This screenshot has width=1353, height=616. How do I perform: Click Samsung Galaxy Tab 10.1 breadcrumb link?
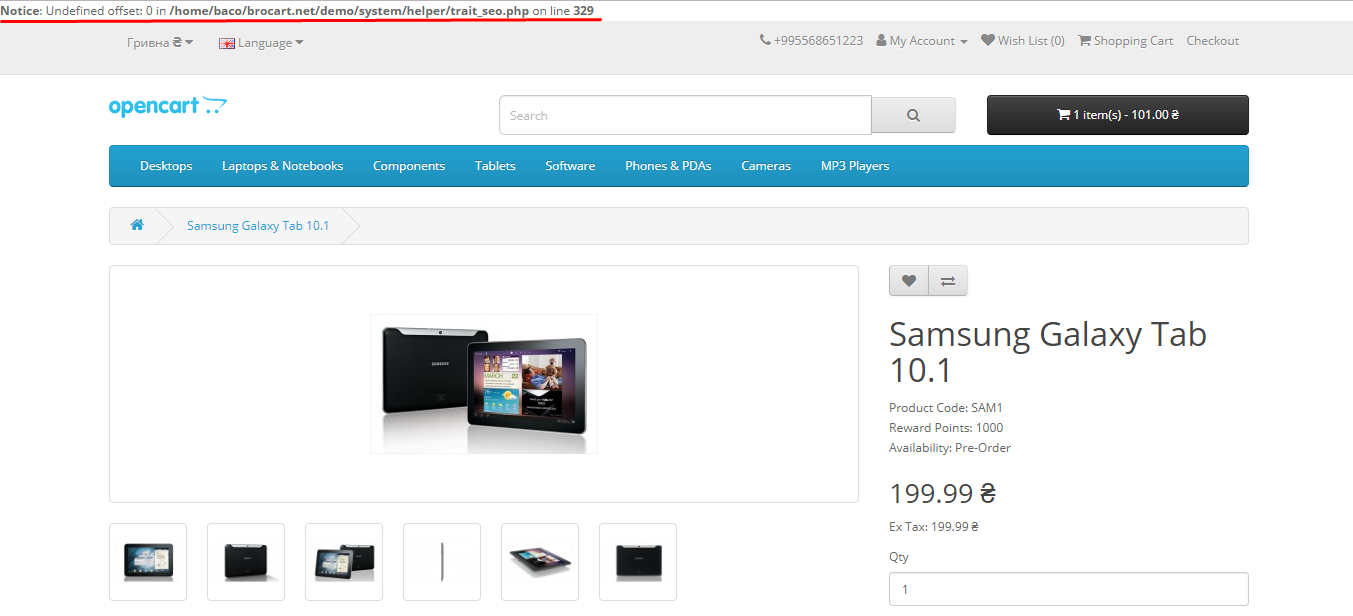258,226
